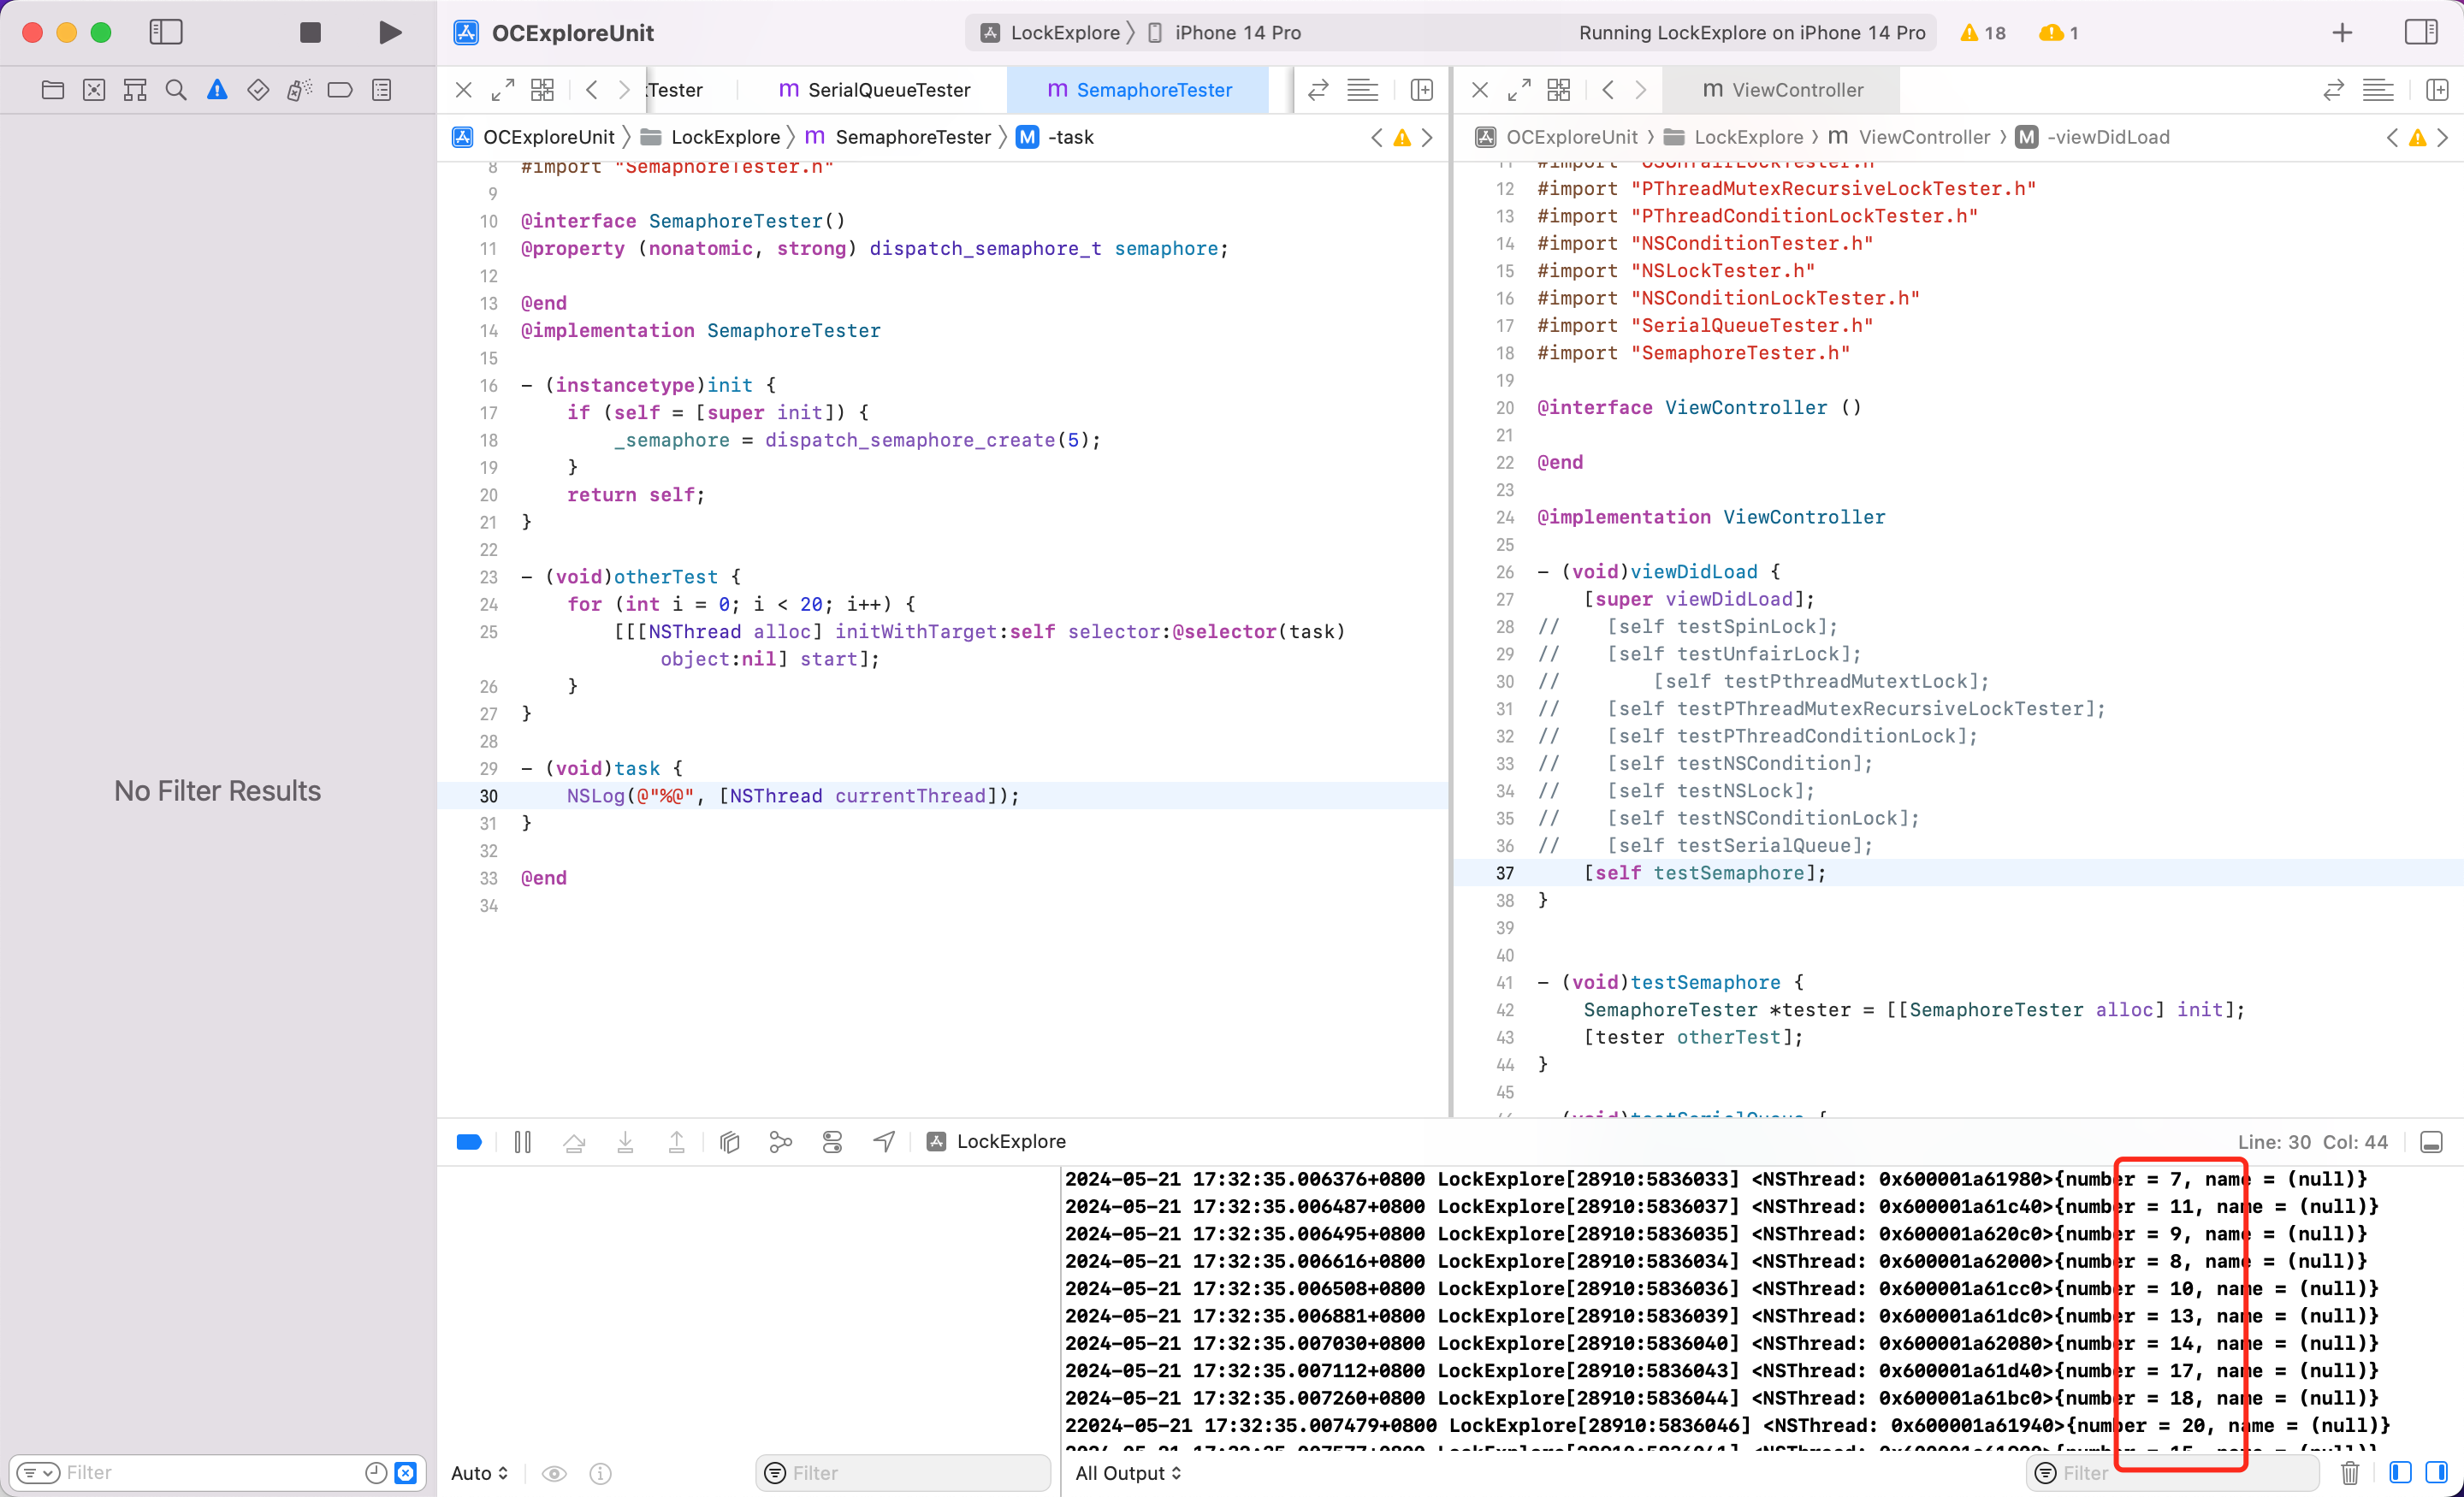2464x1497 pixels.
Task: Click Simulate Location arrow icon
Action: pyautogui.click(x=884, y=1142)
